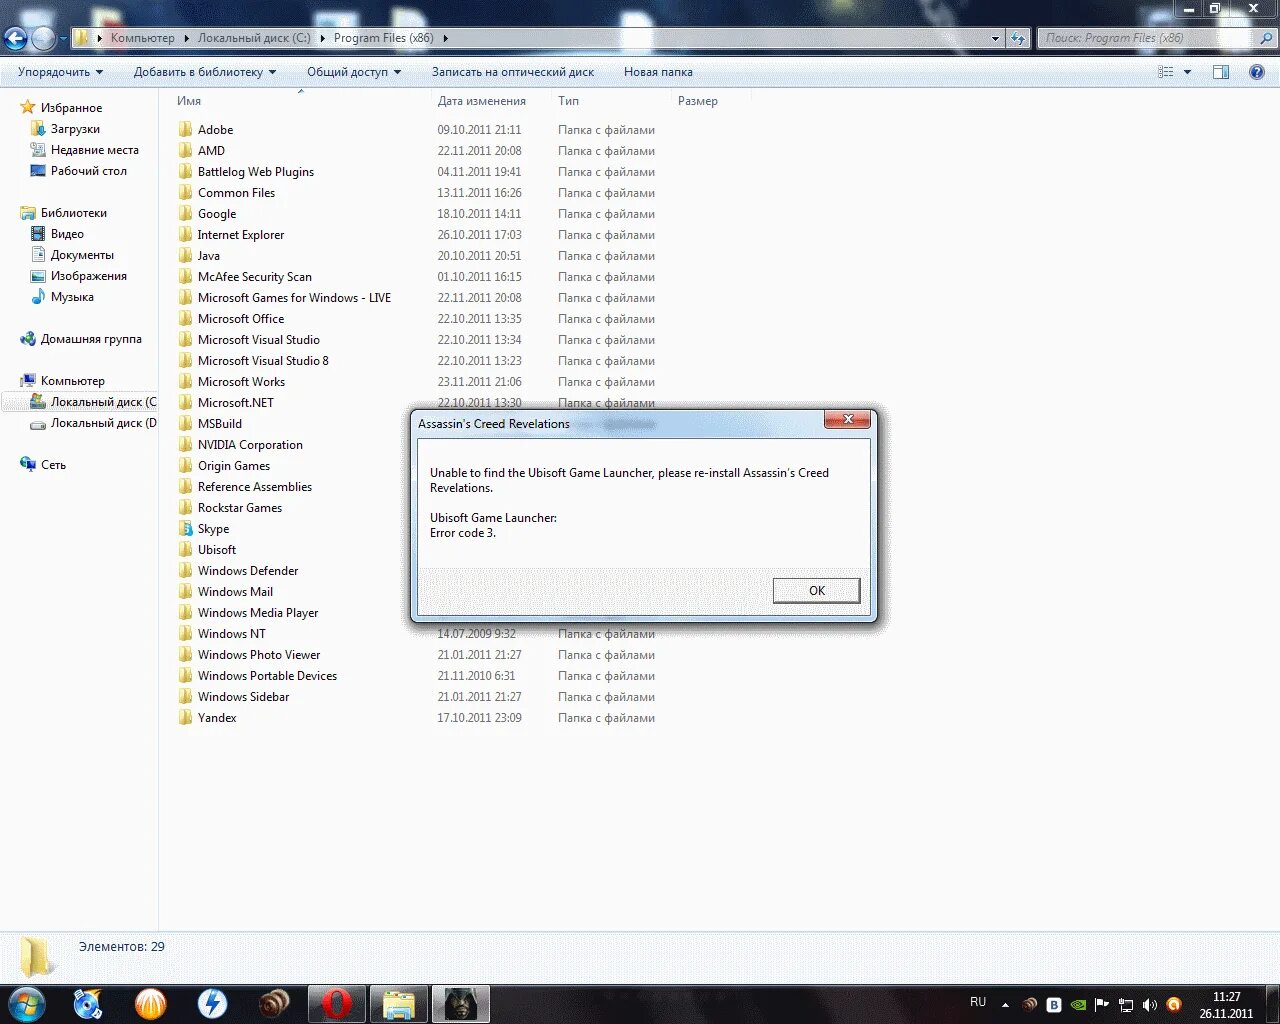Open the view options dropdown arrow
This screenshot has width=1280, height=1024.
click(1188, 72)
